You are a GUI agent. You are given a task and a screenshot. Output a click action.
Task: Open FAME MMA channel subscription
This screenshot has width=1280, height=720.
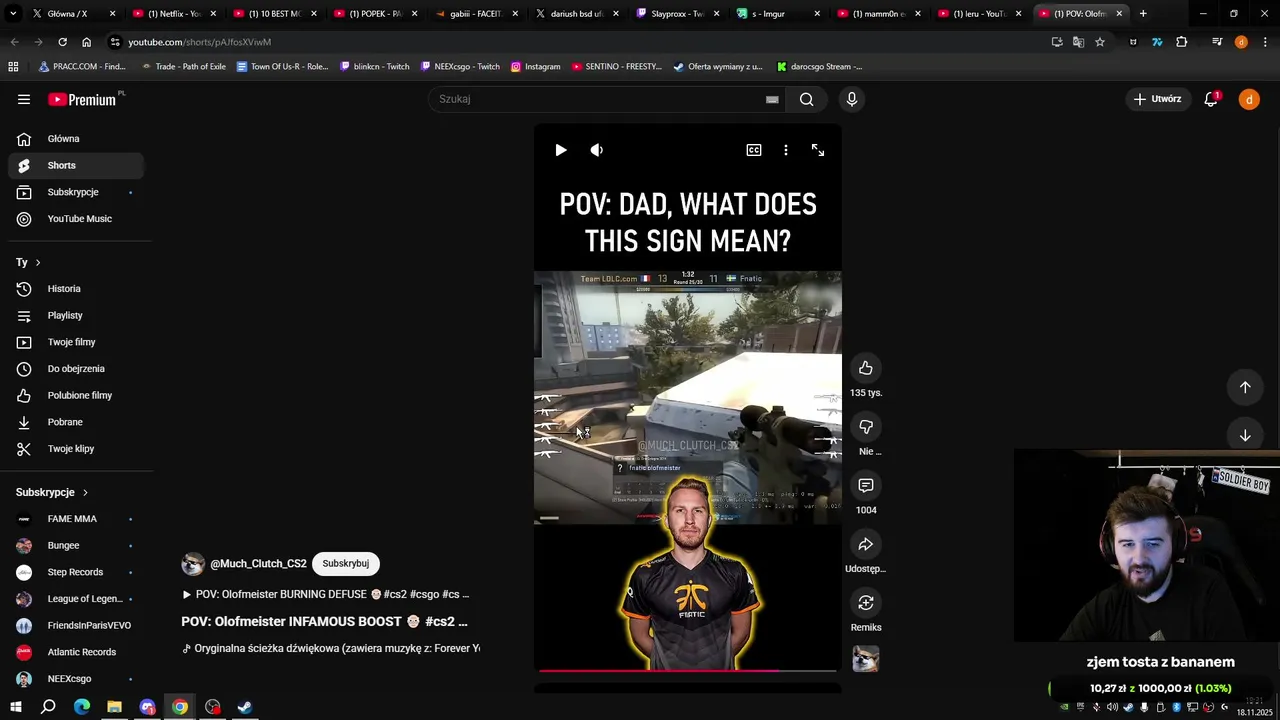(76, 519)
